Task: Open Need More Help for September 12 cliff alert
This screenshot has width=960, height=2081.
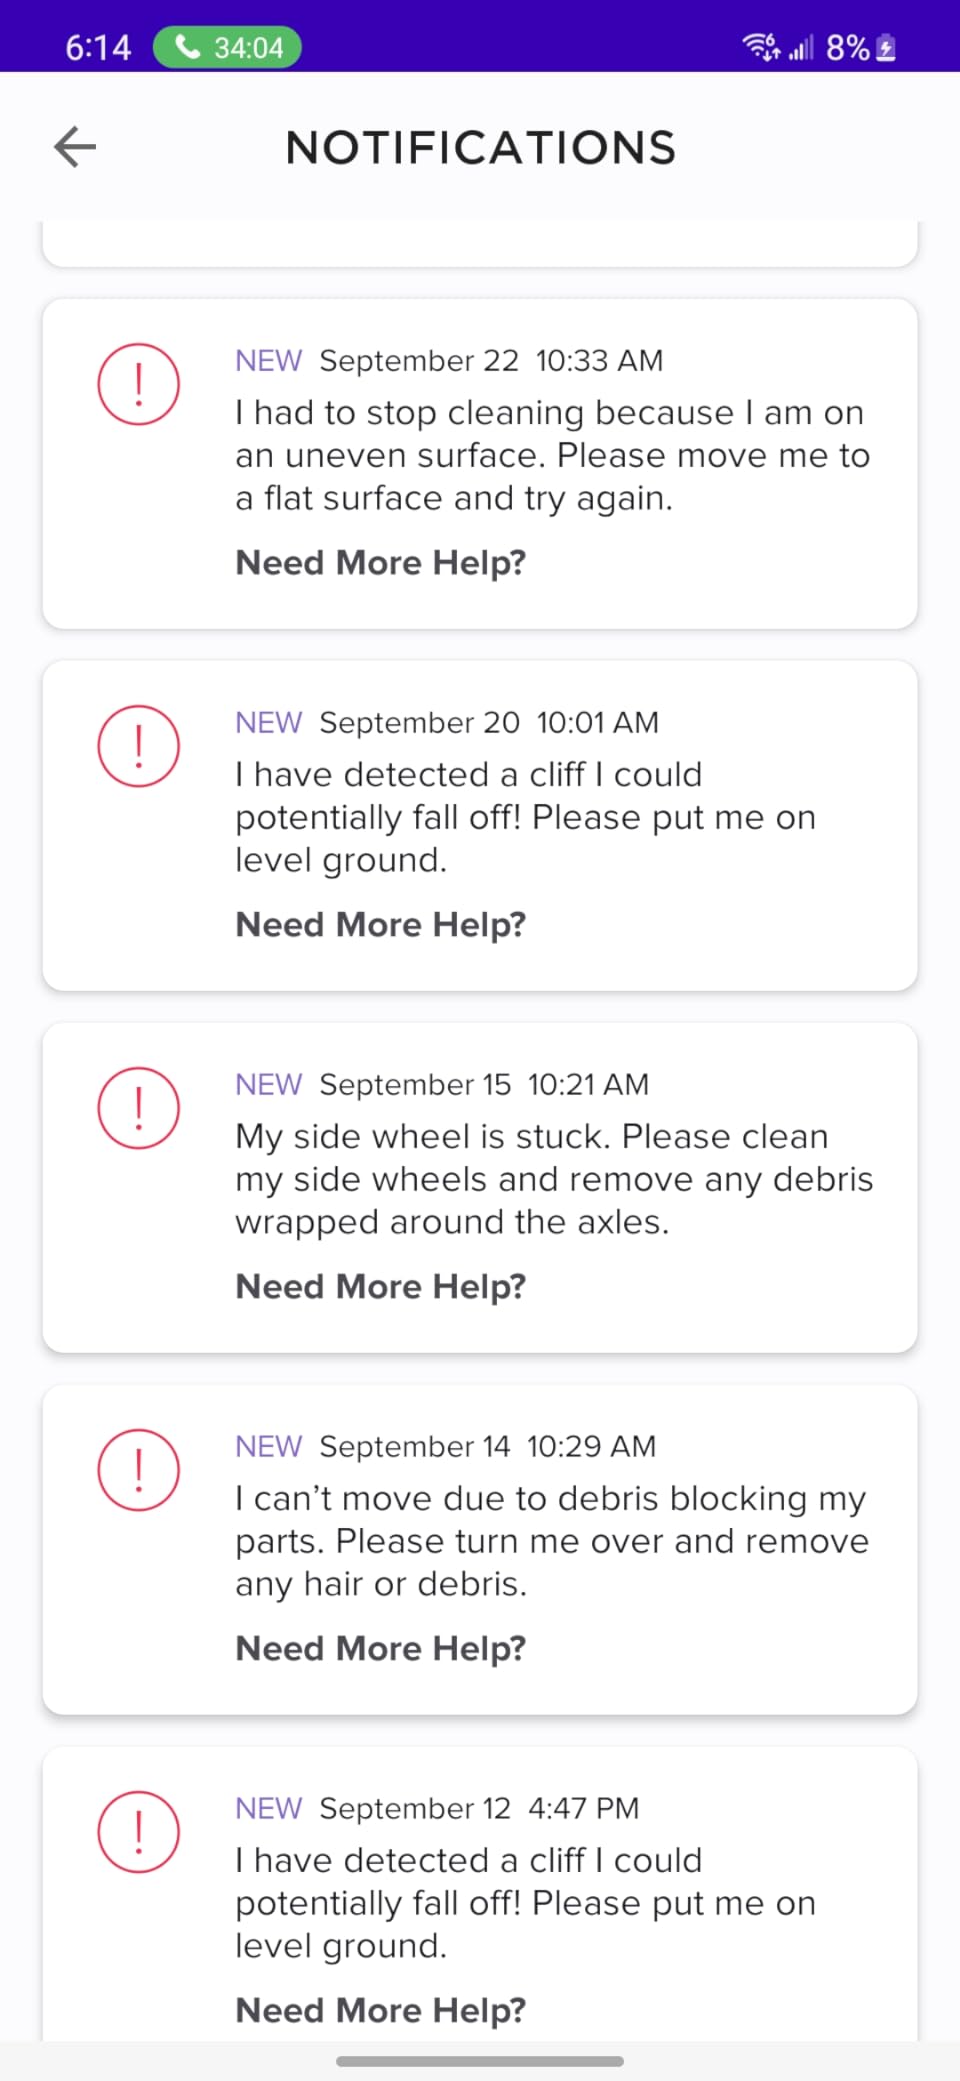Action: pyautogui.click(x=380, y=2010)
